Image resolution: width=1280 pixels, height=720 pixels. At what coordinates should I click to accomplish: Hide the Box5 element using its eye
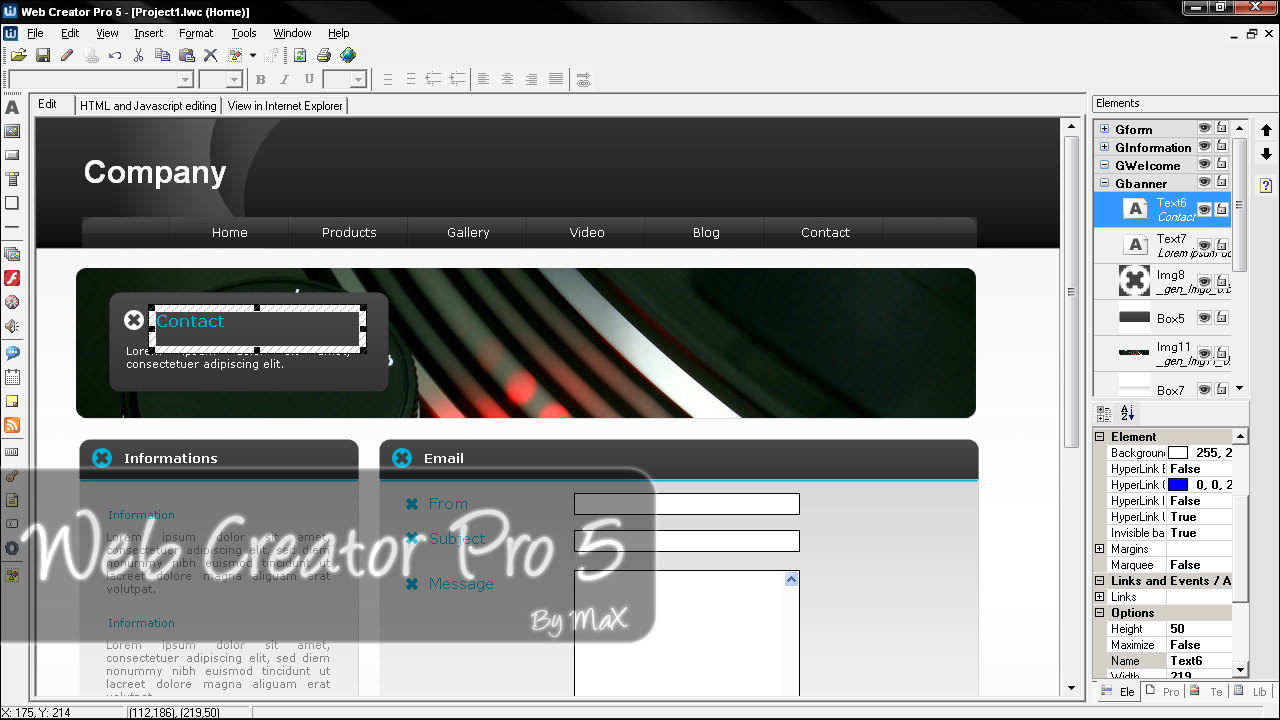(1204, 318)
